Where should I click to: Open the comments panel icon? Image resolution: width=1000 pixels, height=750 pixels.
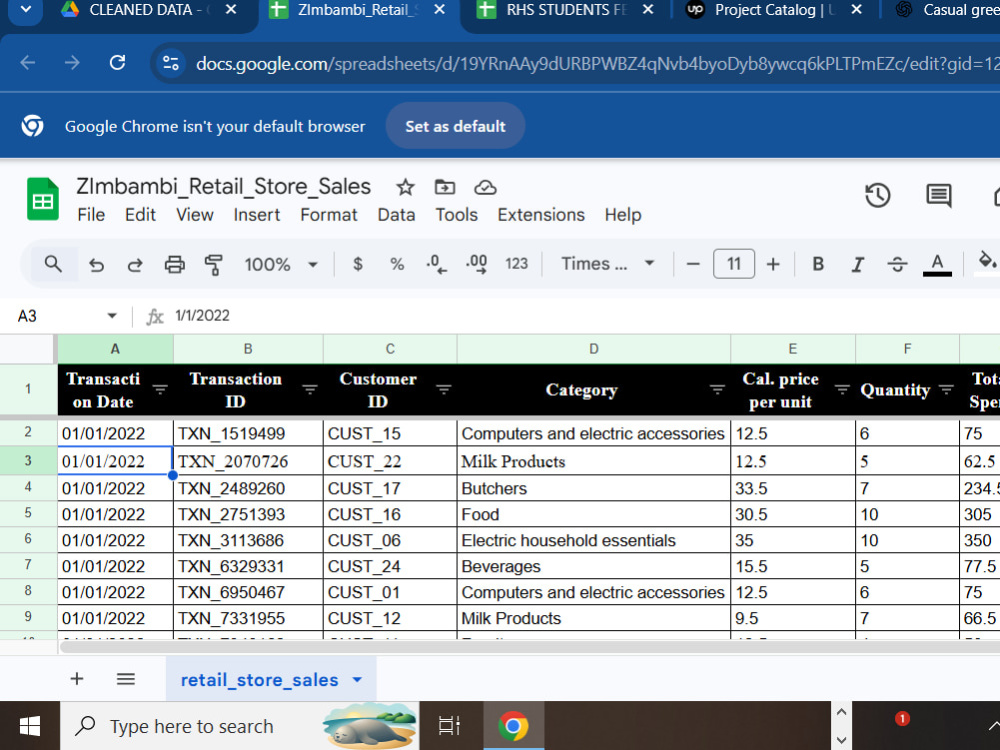coord(938,195)
